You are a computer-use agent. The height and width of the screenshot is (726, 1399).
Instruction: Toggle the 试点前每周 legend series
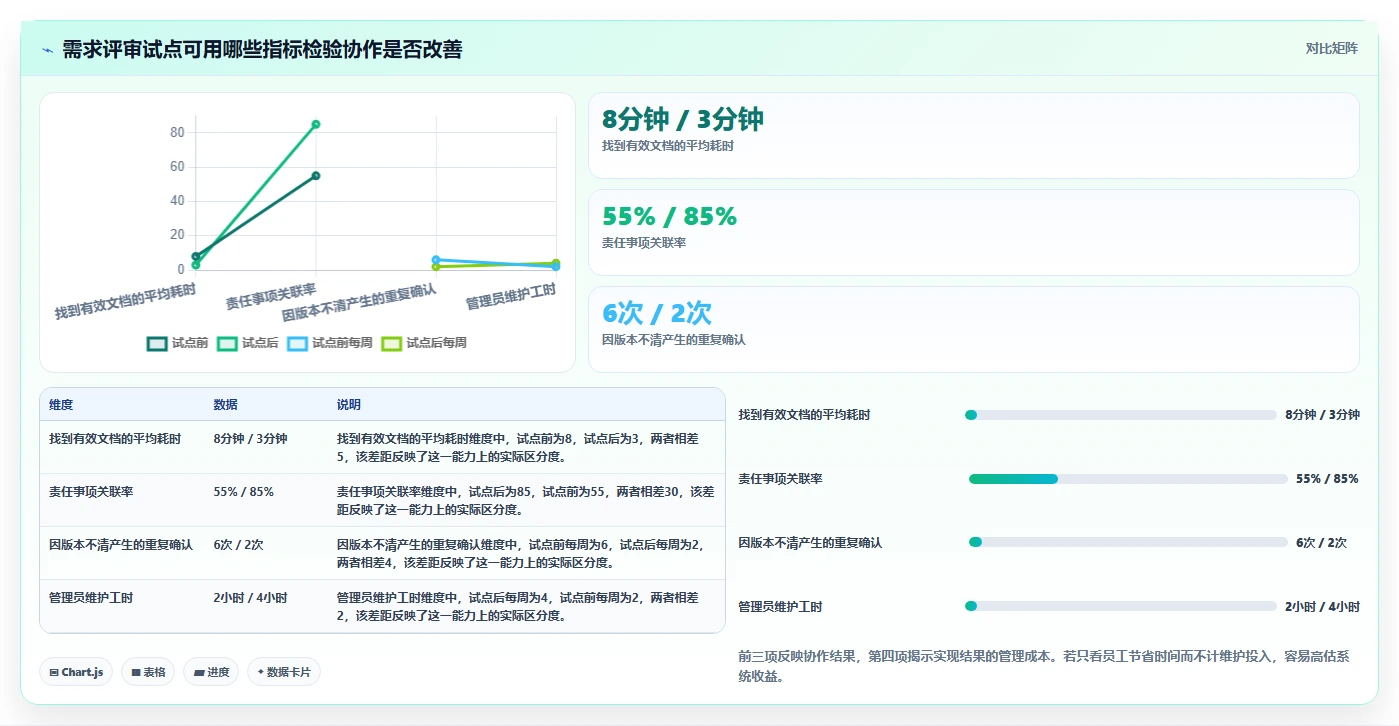[x=330, y=343]
